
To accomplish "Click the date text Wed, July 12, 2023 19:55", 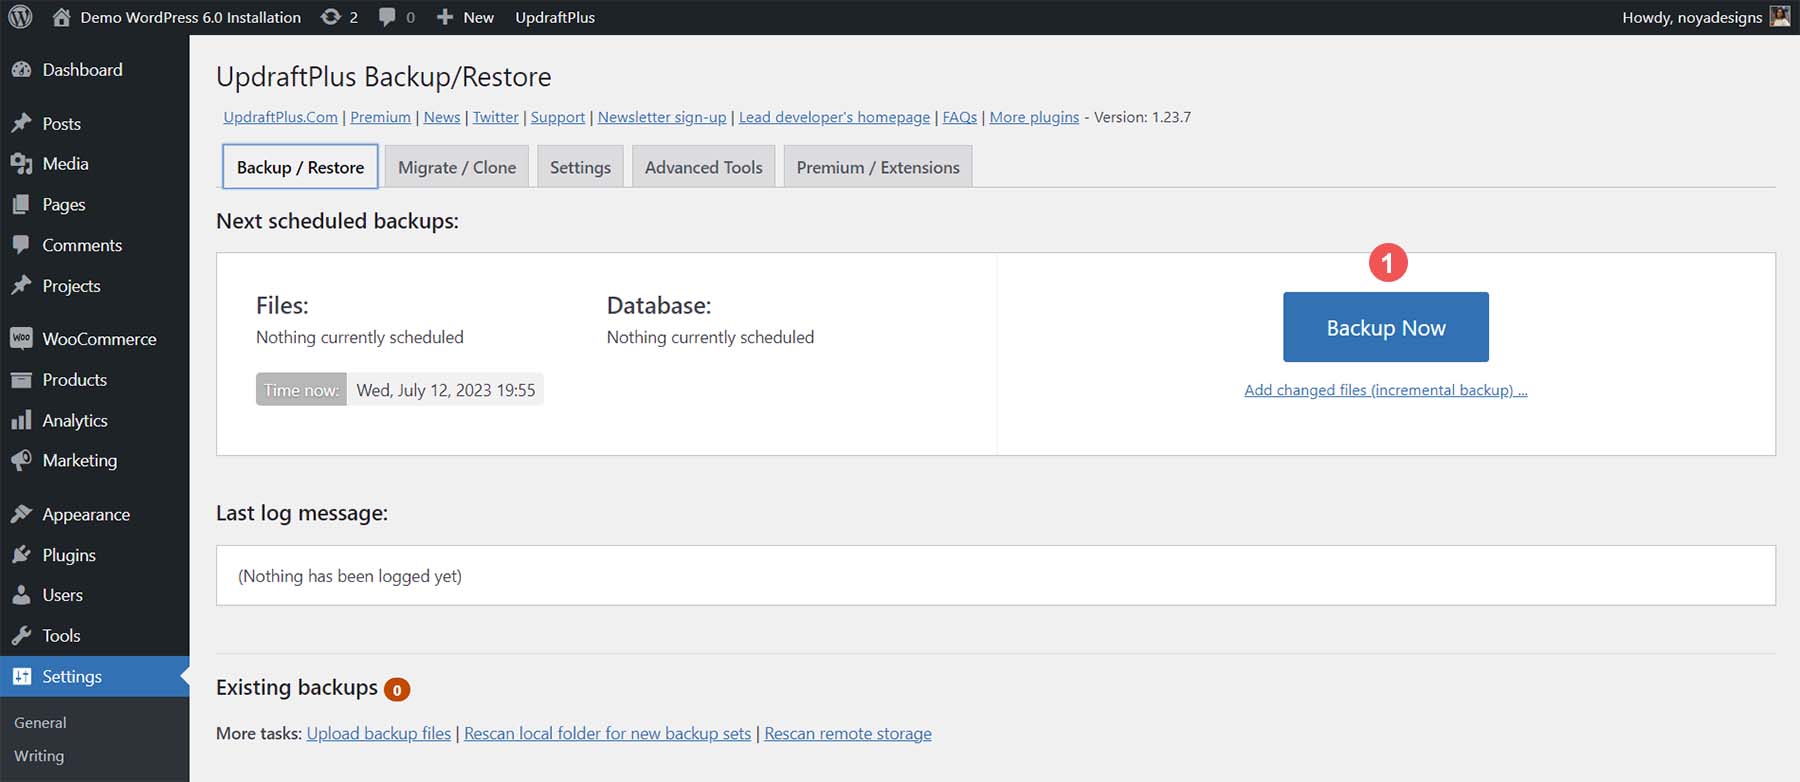I will (x=446, y=390).
